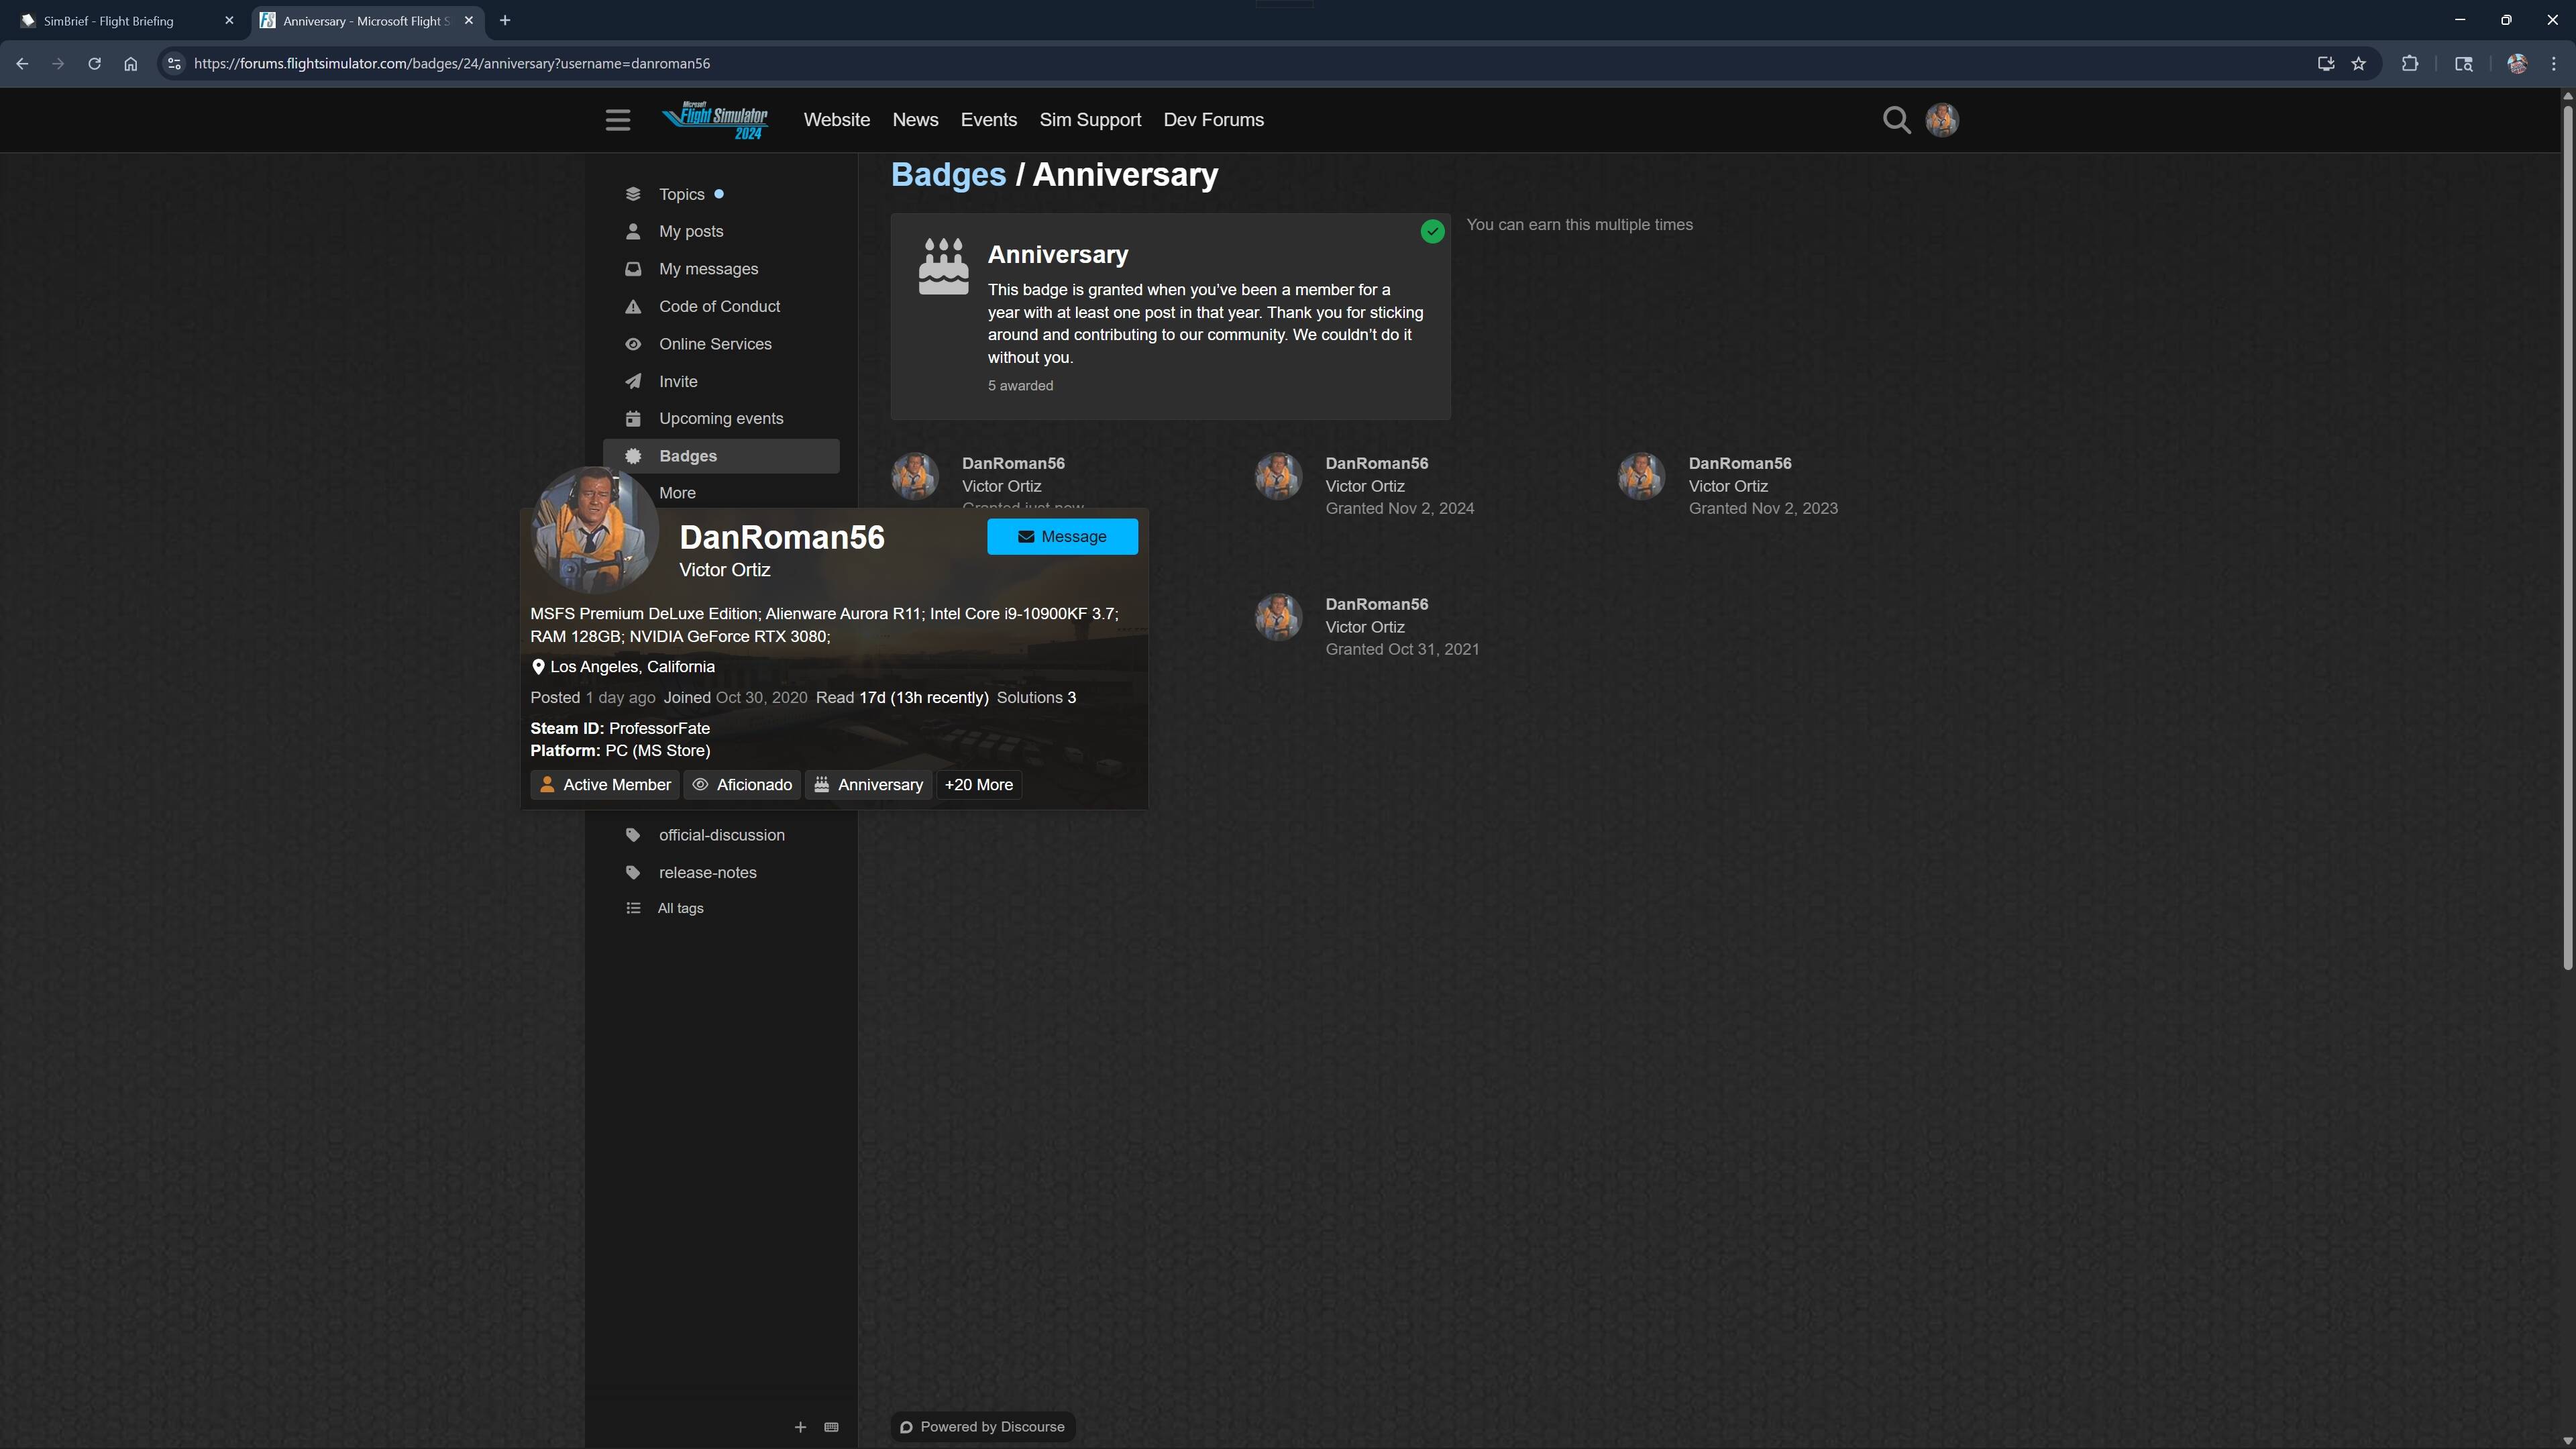Click the blue Message button
Screen dimensions: 2576x1449
point(1062,537)
